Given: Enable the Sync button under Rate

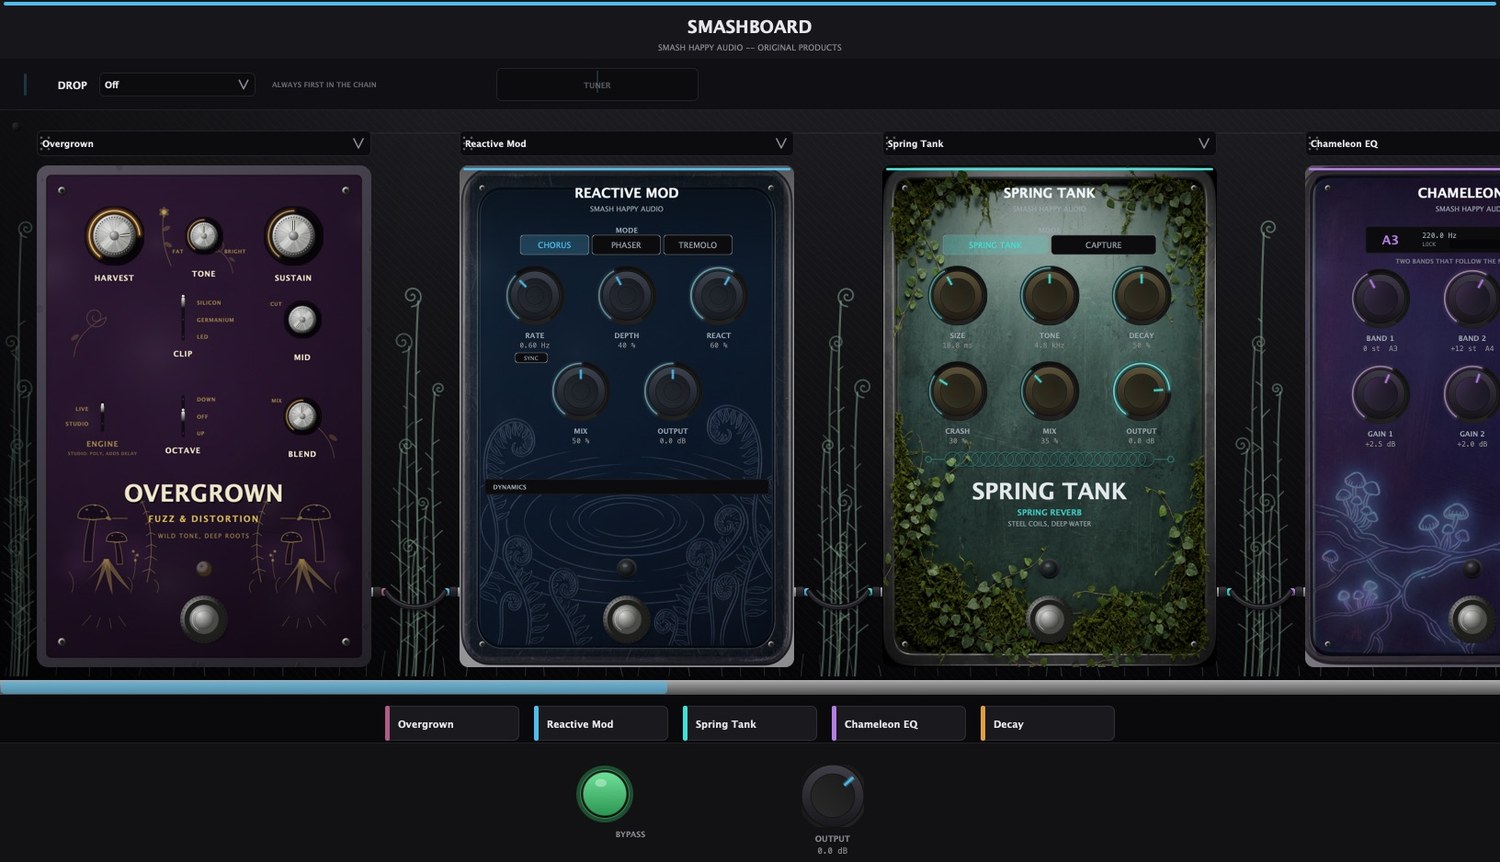Looking at the screenshot, I should (531, 357).
